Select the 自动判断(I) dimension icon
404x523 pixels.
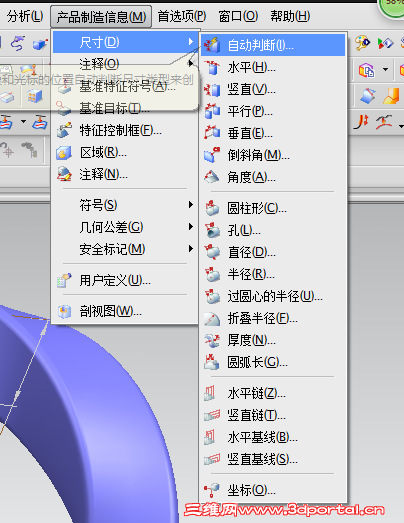click(x=212, y=45)
